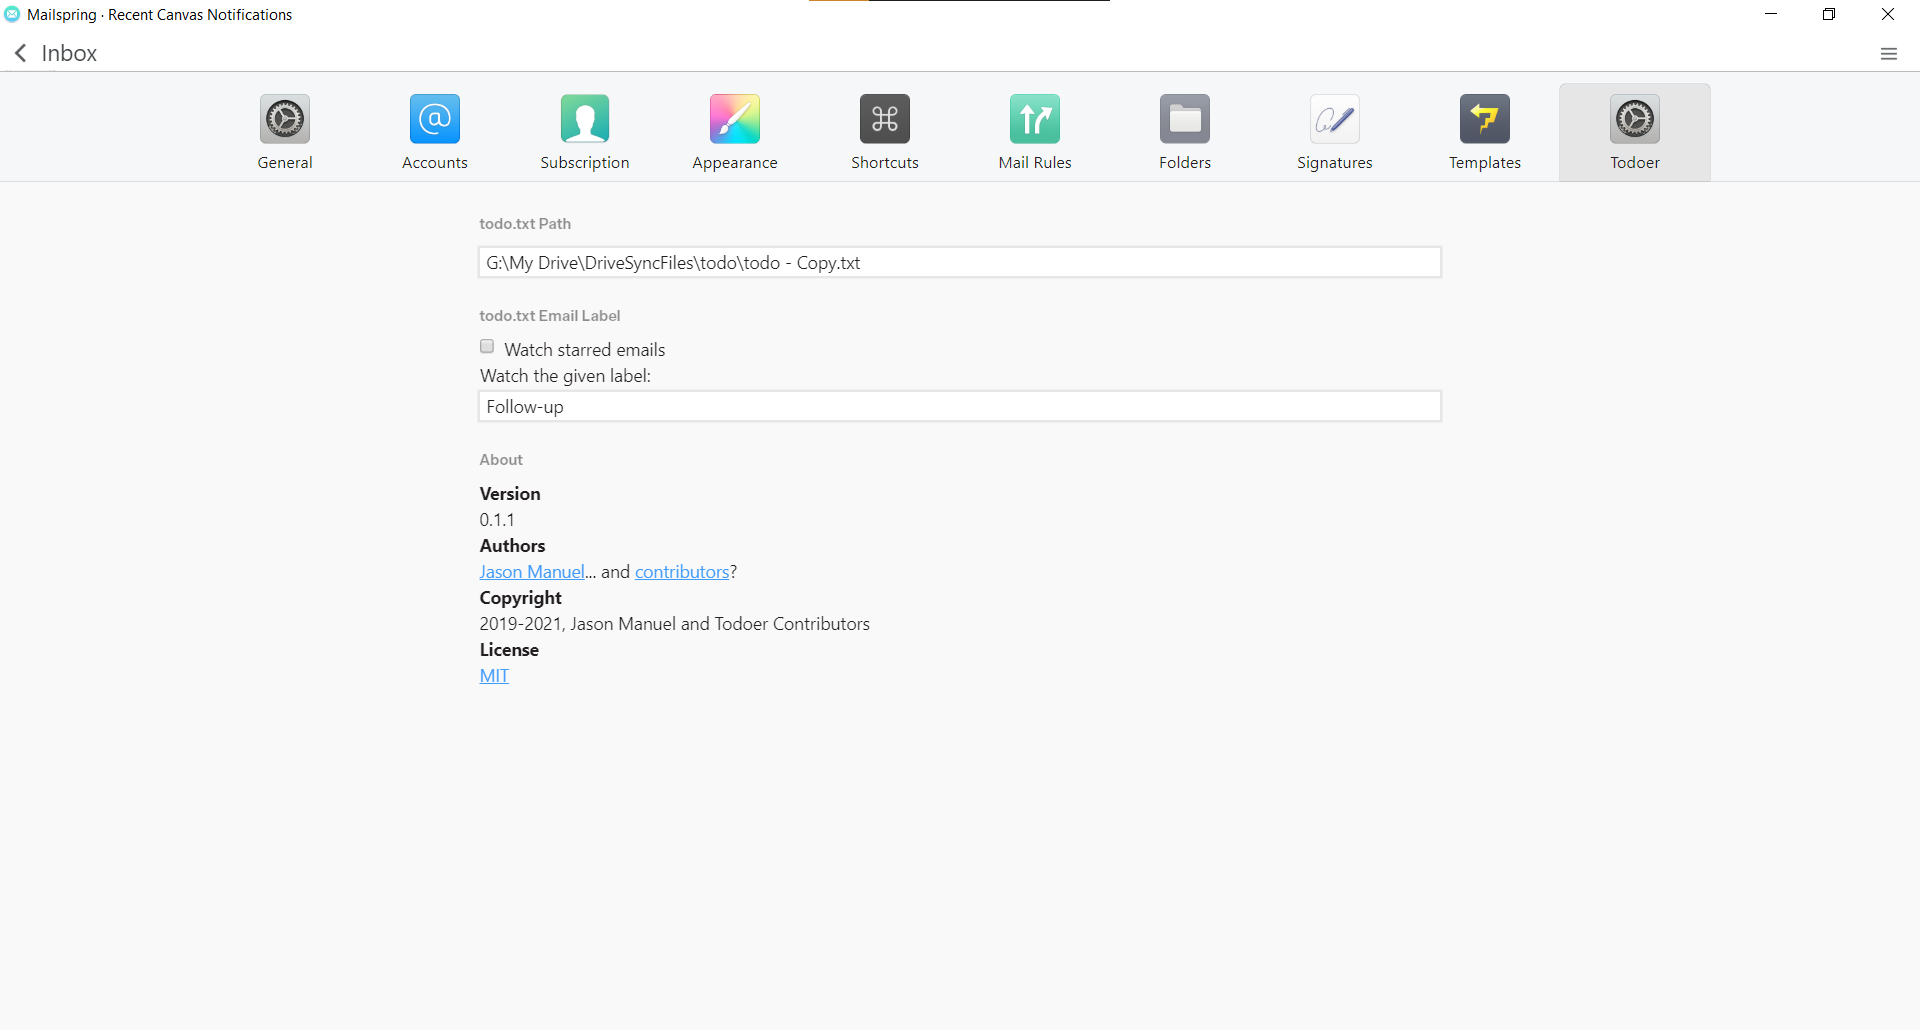Viewport: 1920px width, 1030px height.
Task: Click the Watch starred emails label text
Action: [585, 349]
